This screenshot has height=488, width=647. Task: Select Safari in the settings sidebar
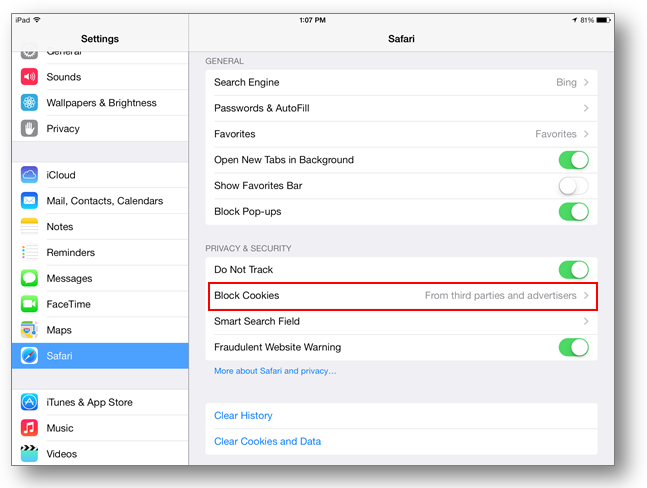(100, 356)
